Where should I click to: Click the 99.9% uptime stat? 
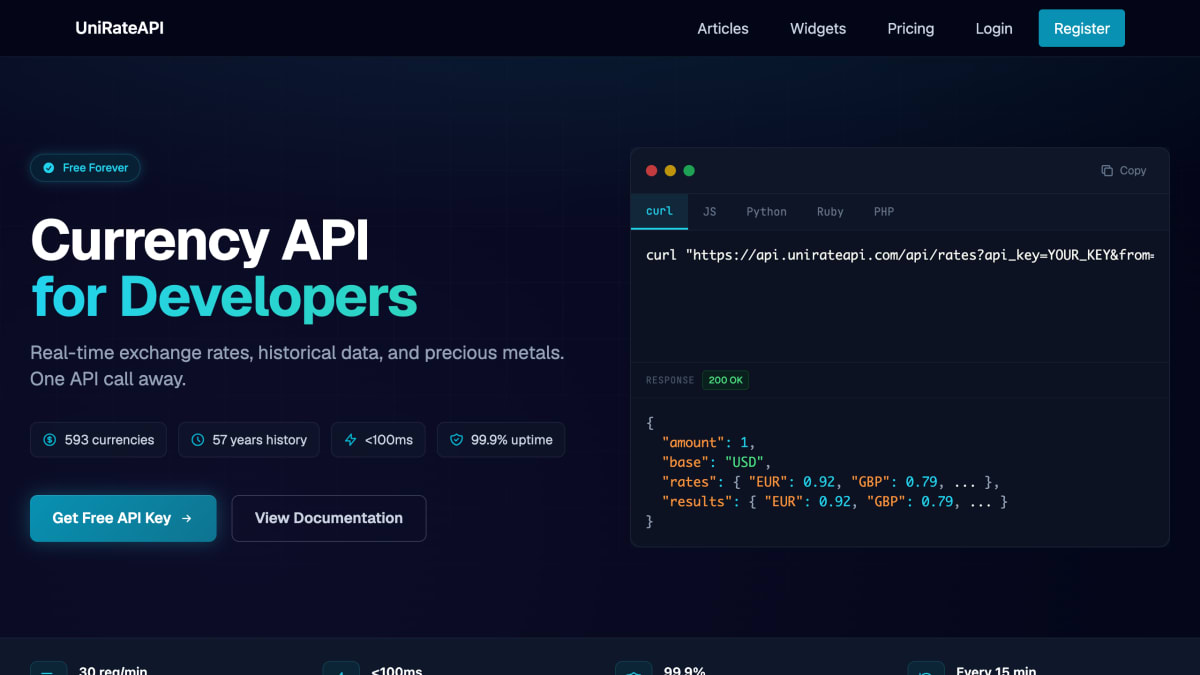click(501, 440)
